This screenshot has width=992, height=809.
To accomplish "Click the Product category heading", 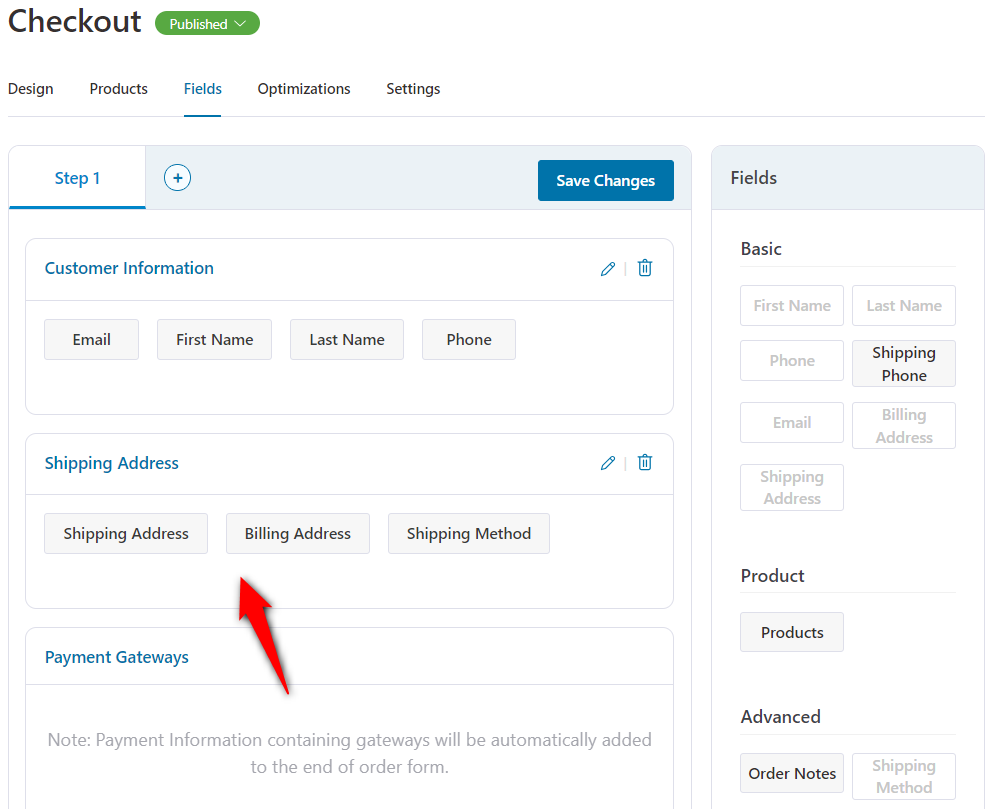I will pyautogui.click(x=772, y=576).
